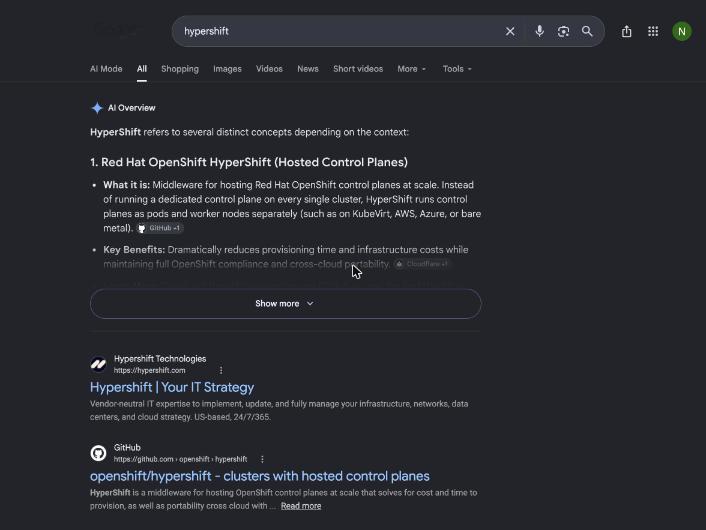This screenshot has width=706, height=530.
Task: Click the AI Overview label text
Action: (131, 108)
